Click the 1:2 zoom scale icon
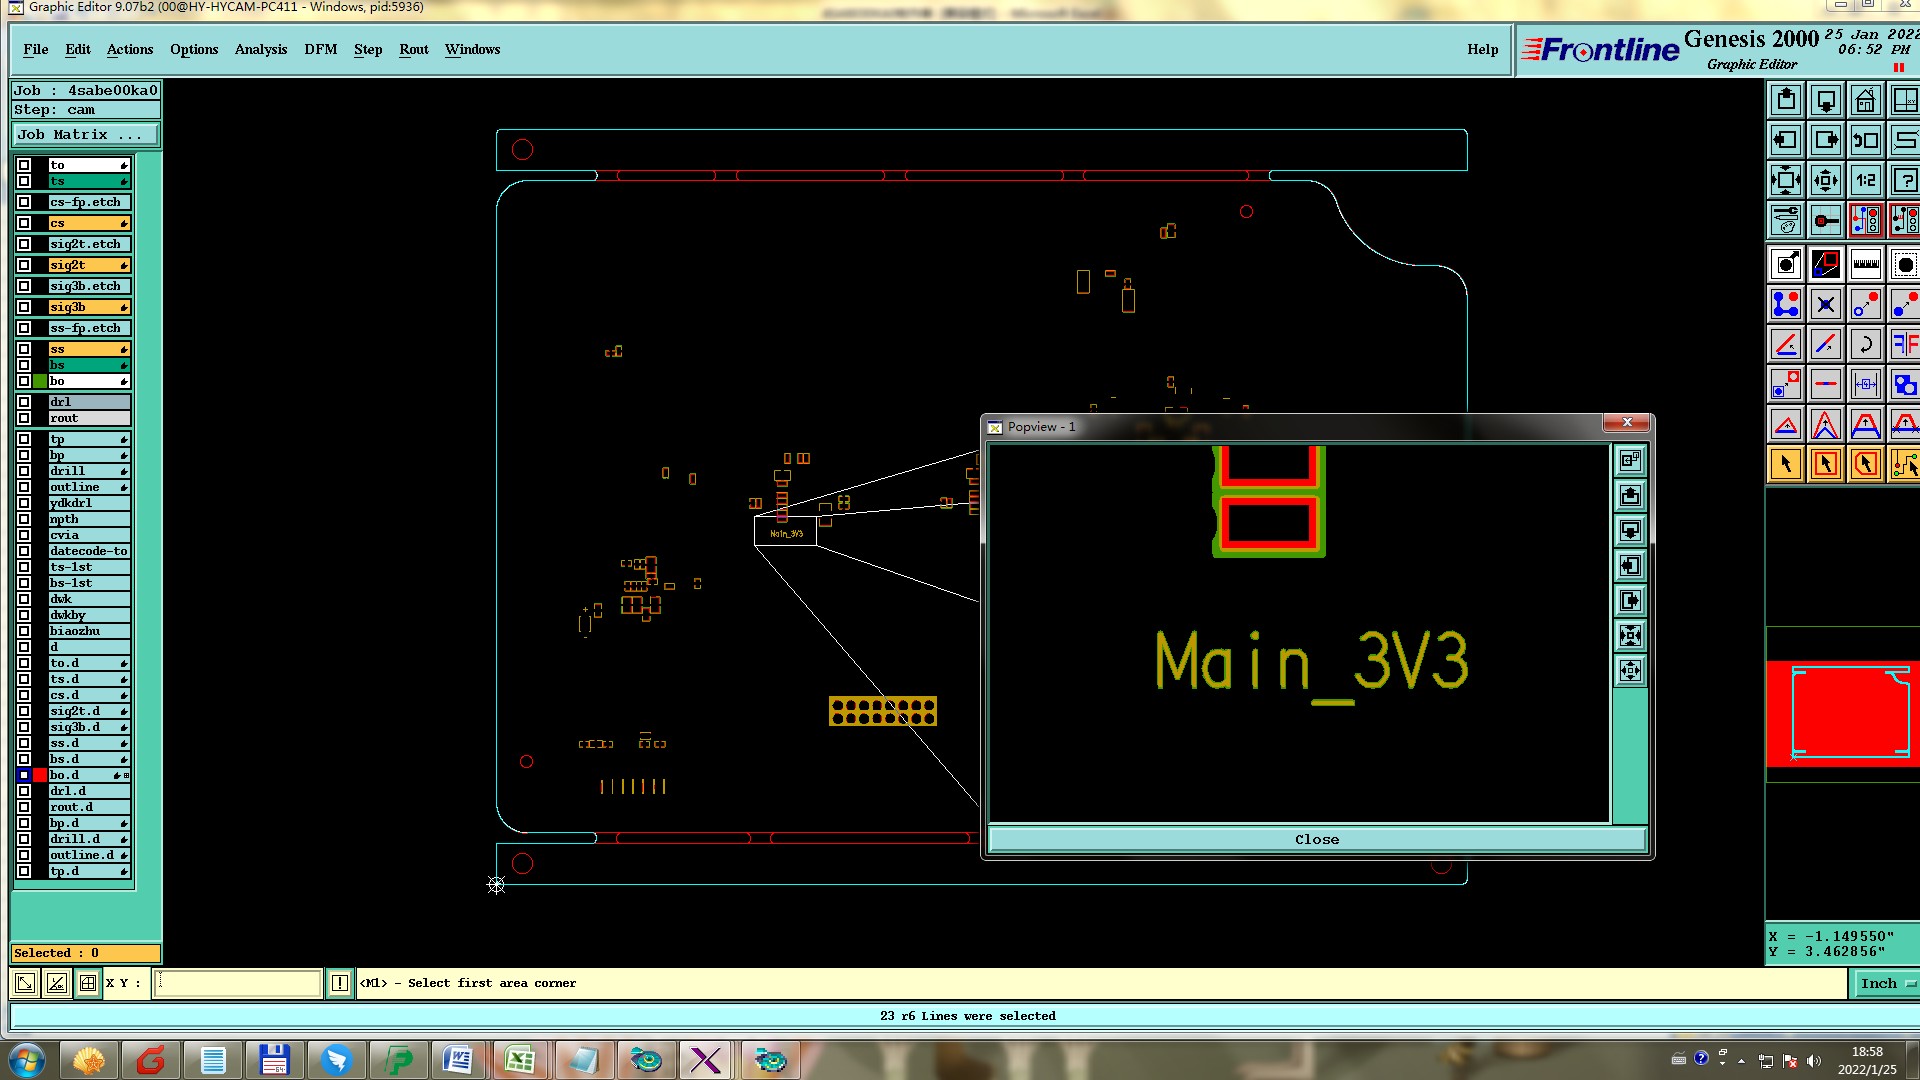The height and width of the screenshot is (1080, 1920). point(1865,181)
